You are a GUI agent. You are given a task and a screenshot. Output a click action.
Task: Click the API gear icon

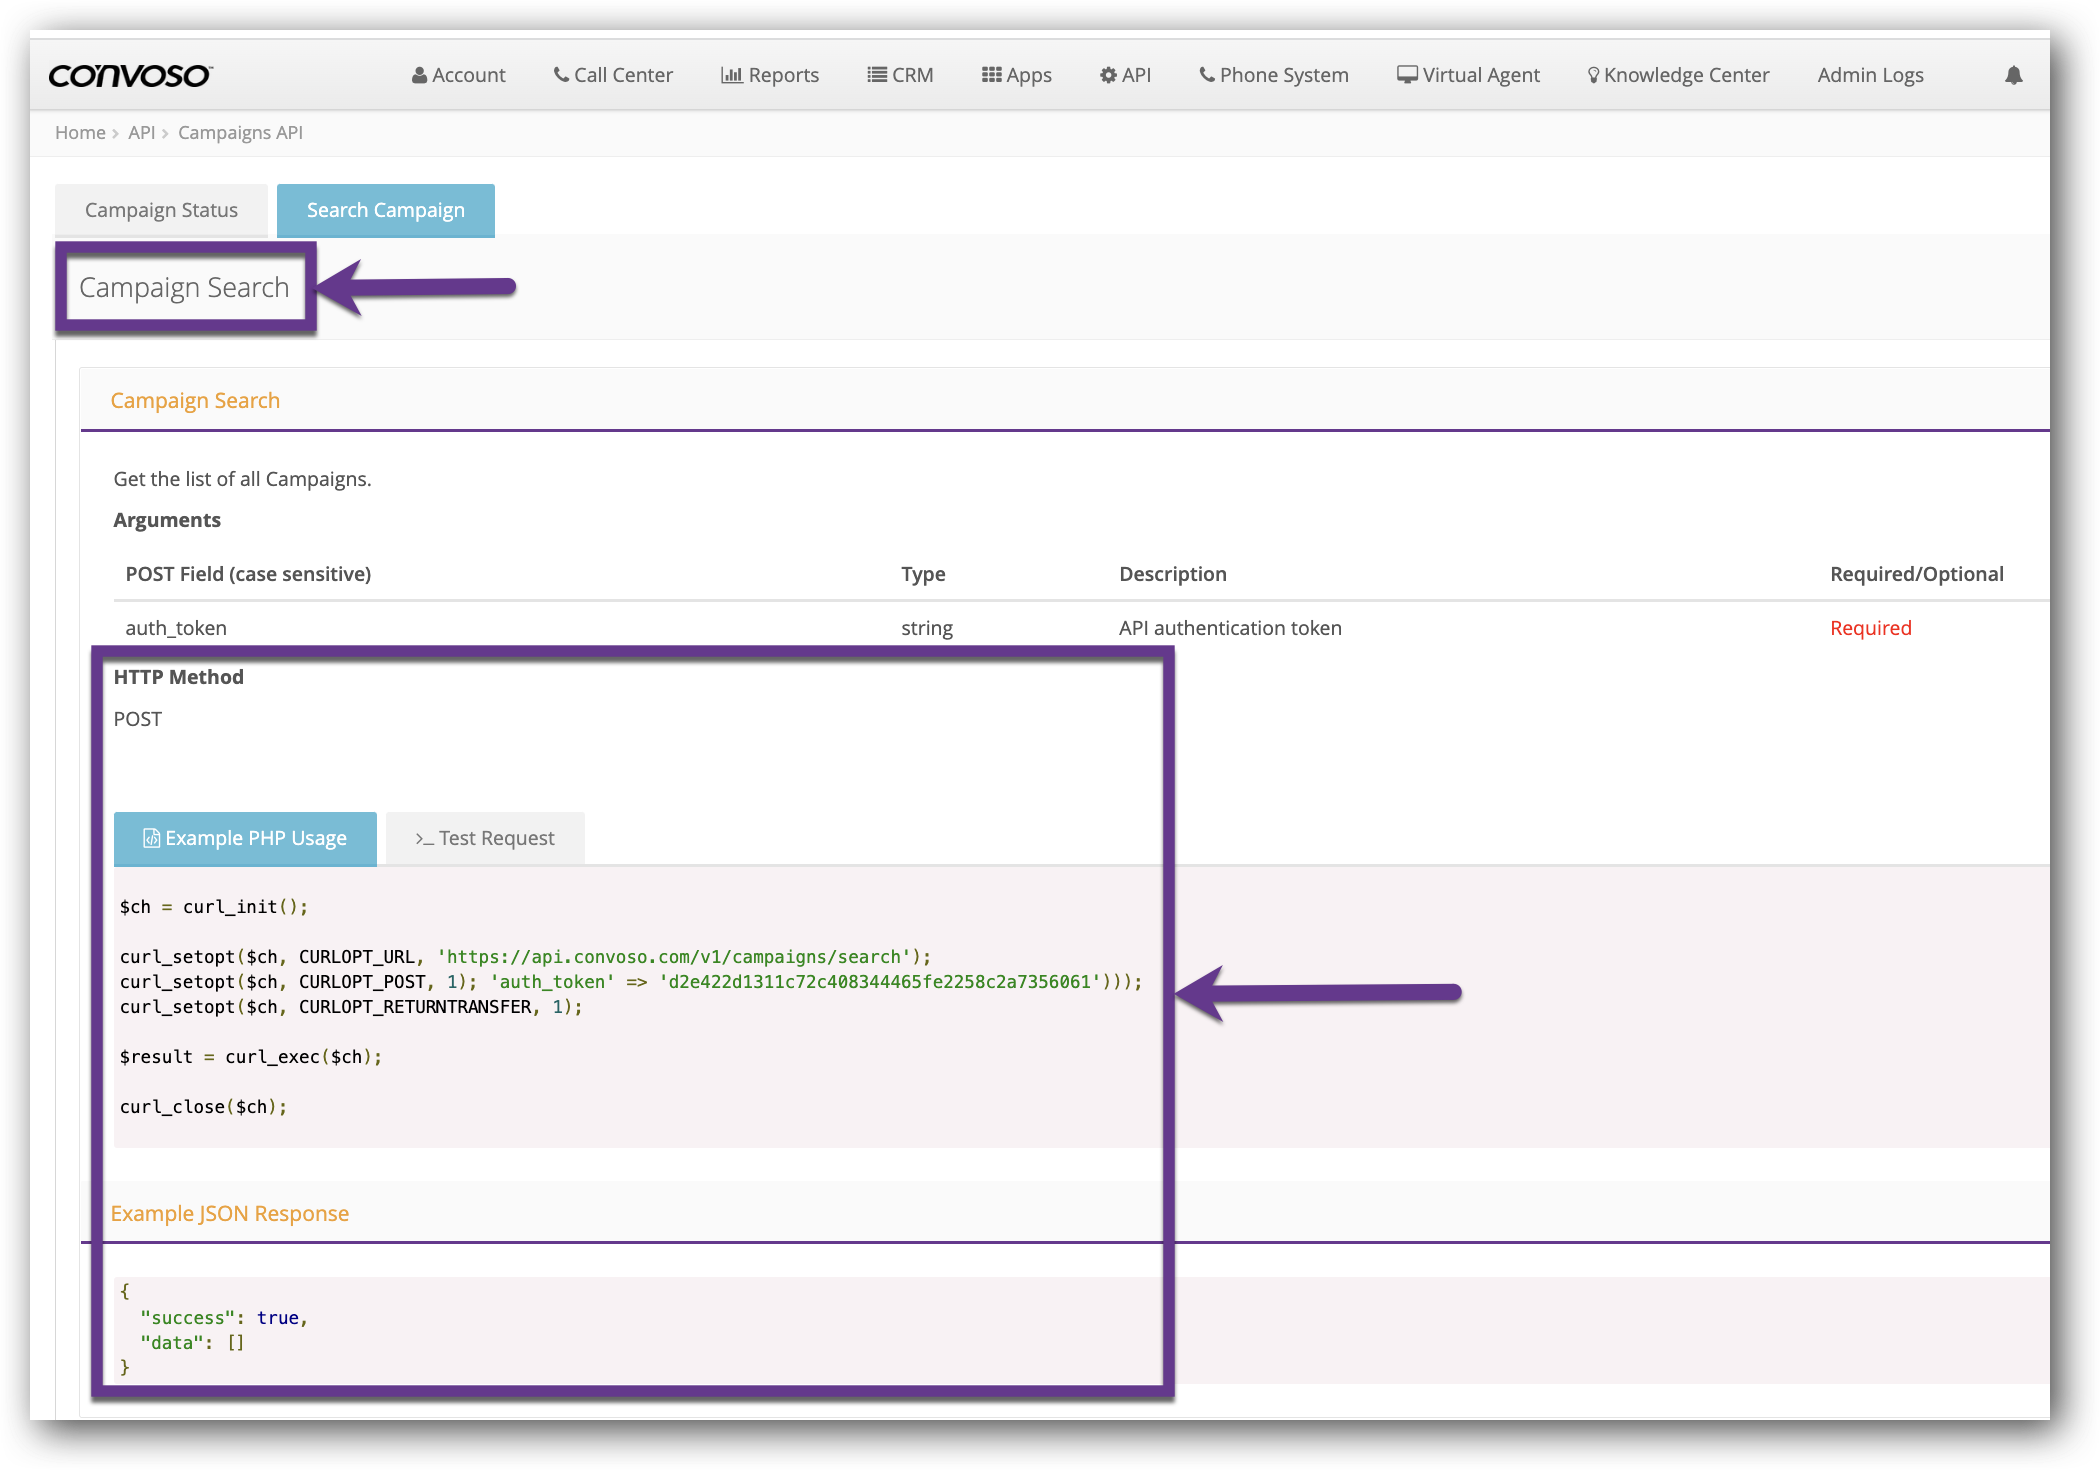click(1108, 75)
